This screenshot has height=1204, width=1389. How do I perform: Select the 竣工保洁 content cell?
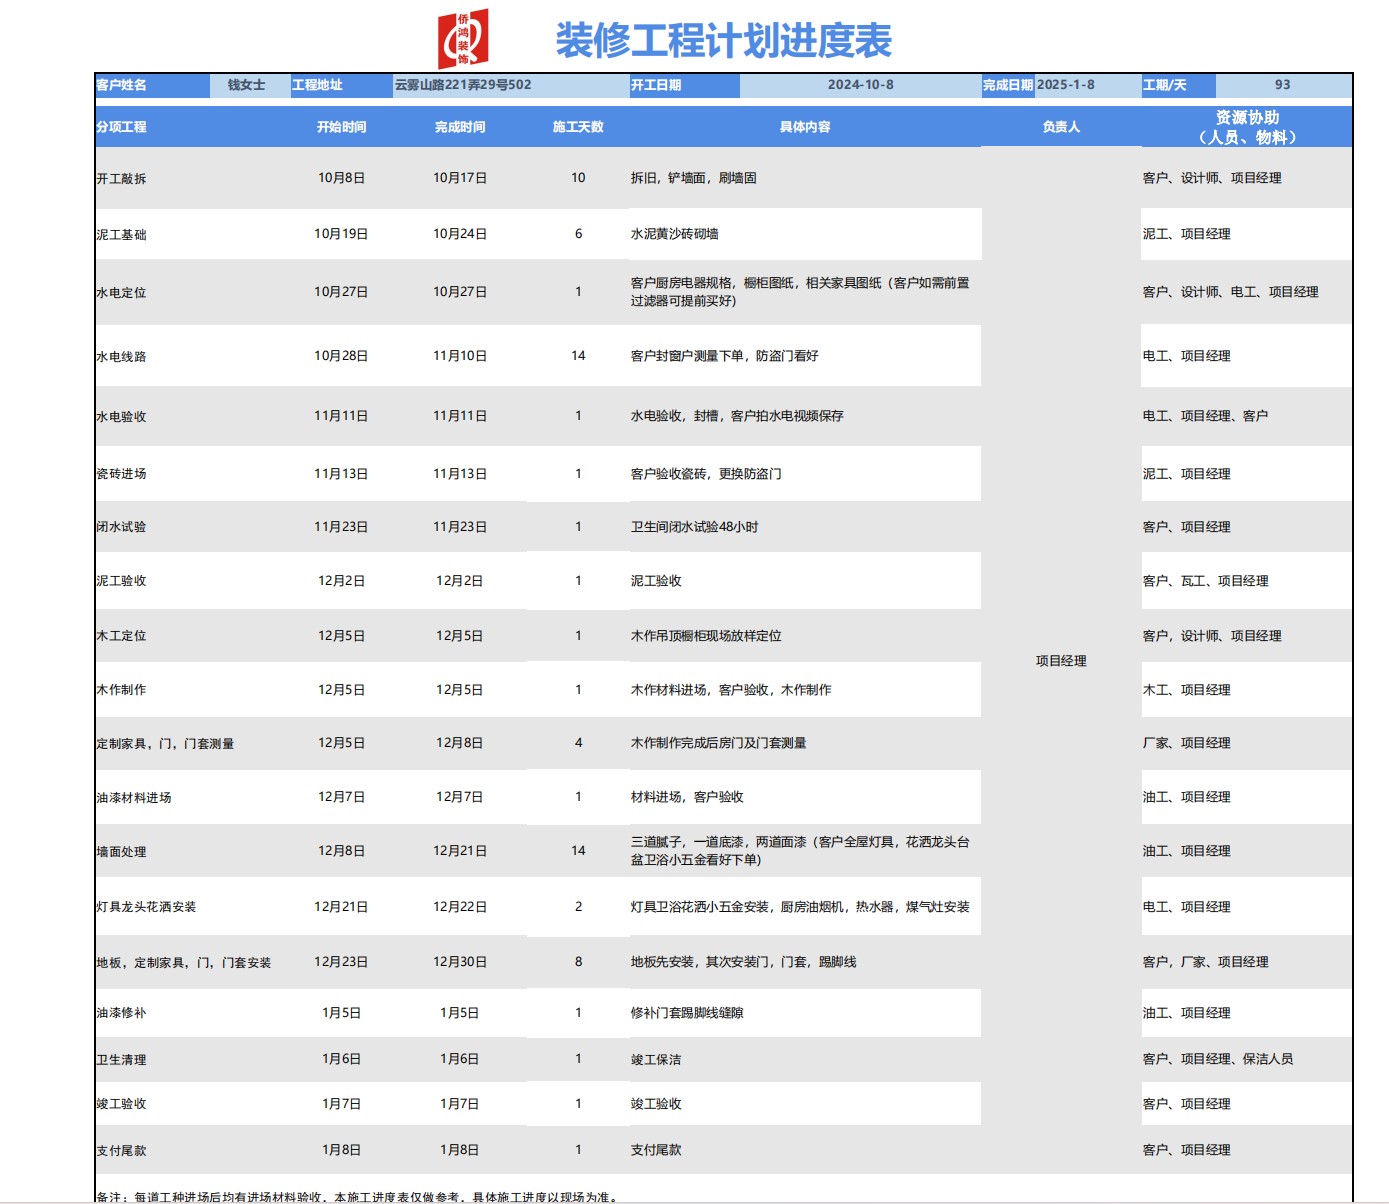[656, 1060]
